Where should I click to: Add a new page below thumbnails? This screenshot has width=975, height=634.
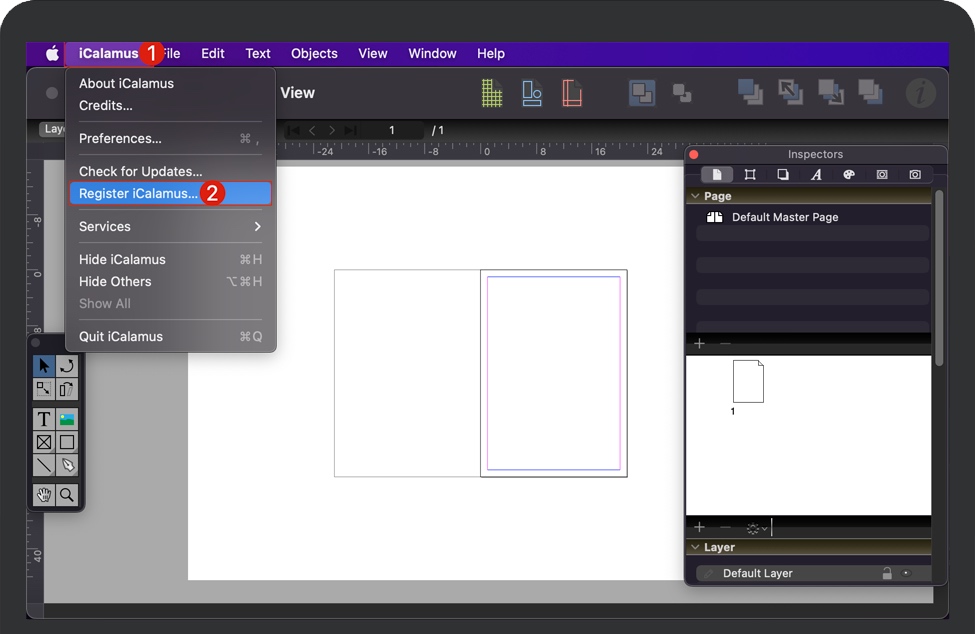[699, 527]
